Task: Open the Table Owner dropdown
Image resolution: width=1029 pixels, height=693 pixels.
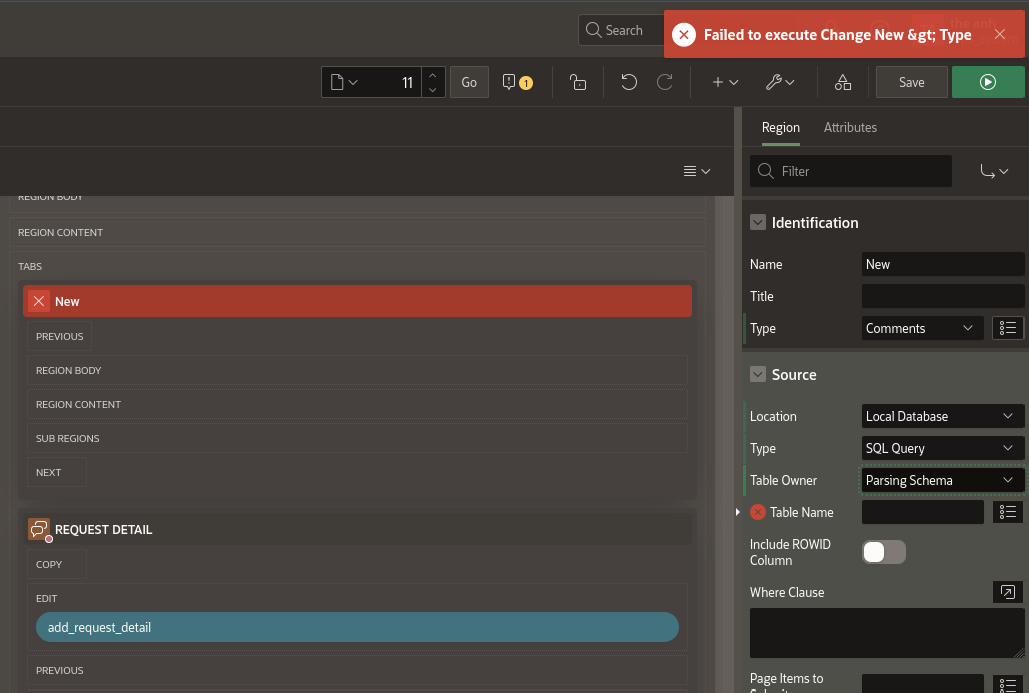Action: coord(942,480)
